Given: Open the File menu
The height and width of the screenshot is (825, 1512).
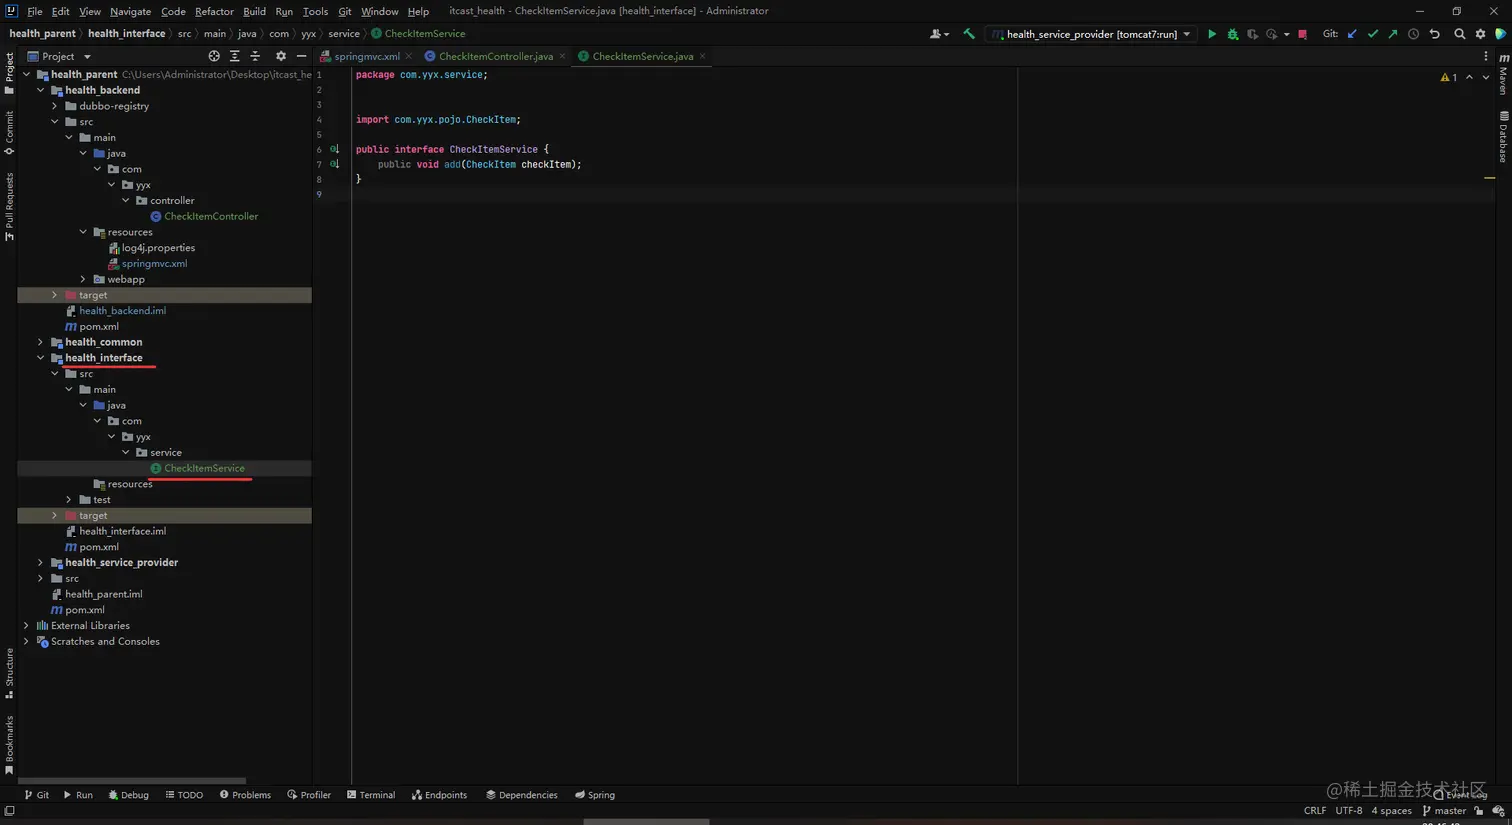Looking at the screenshot, I should click(34, 11).
